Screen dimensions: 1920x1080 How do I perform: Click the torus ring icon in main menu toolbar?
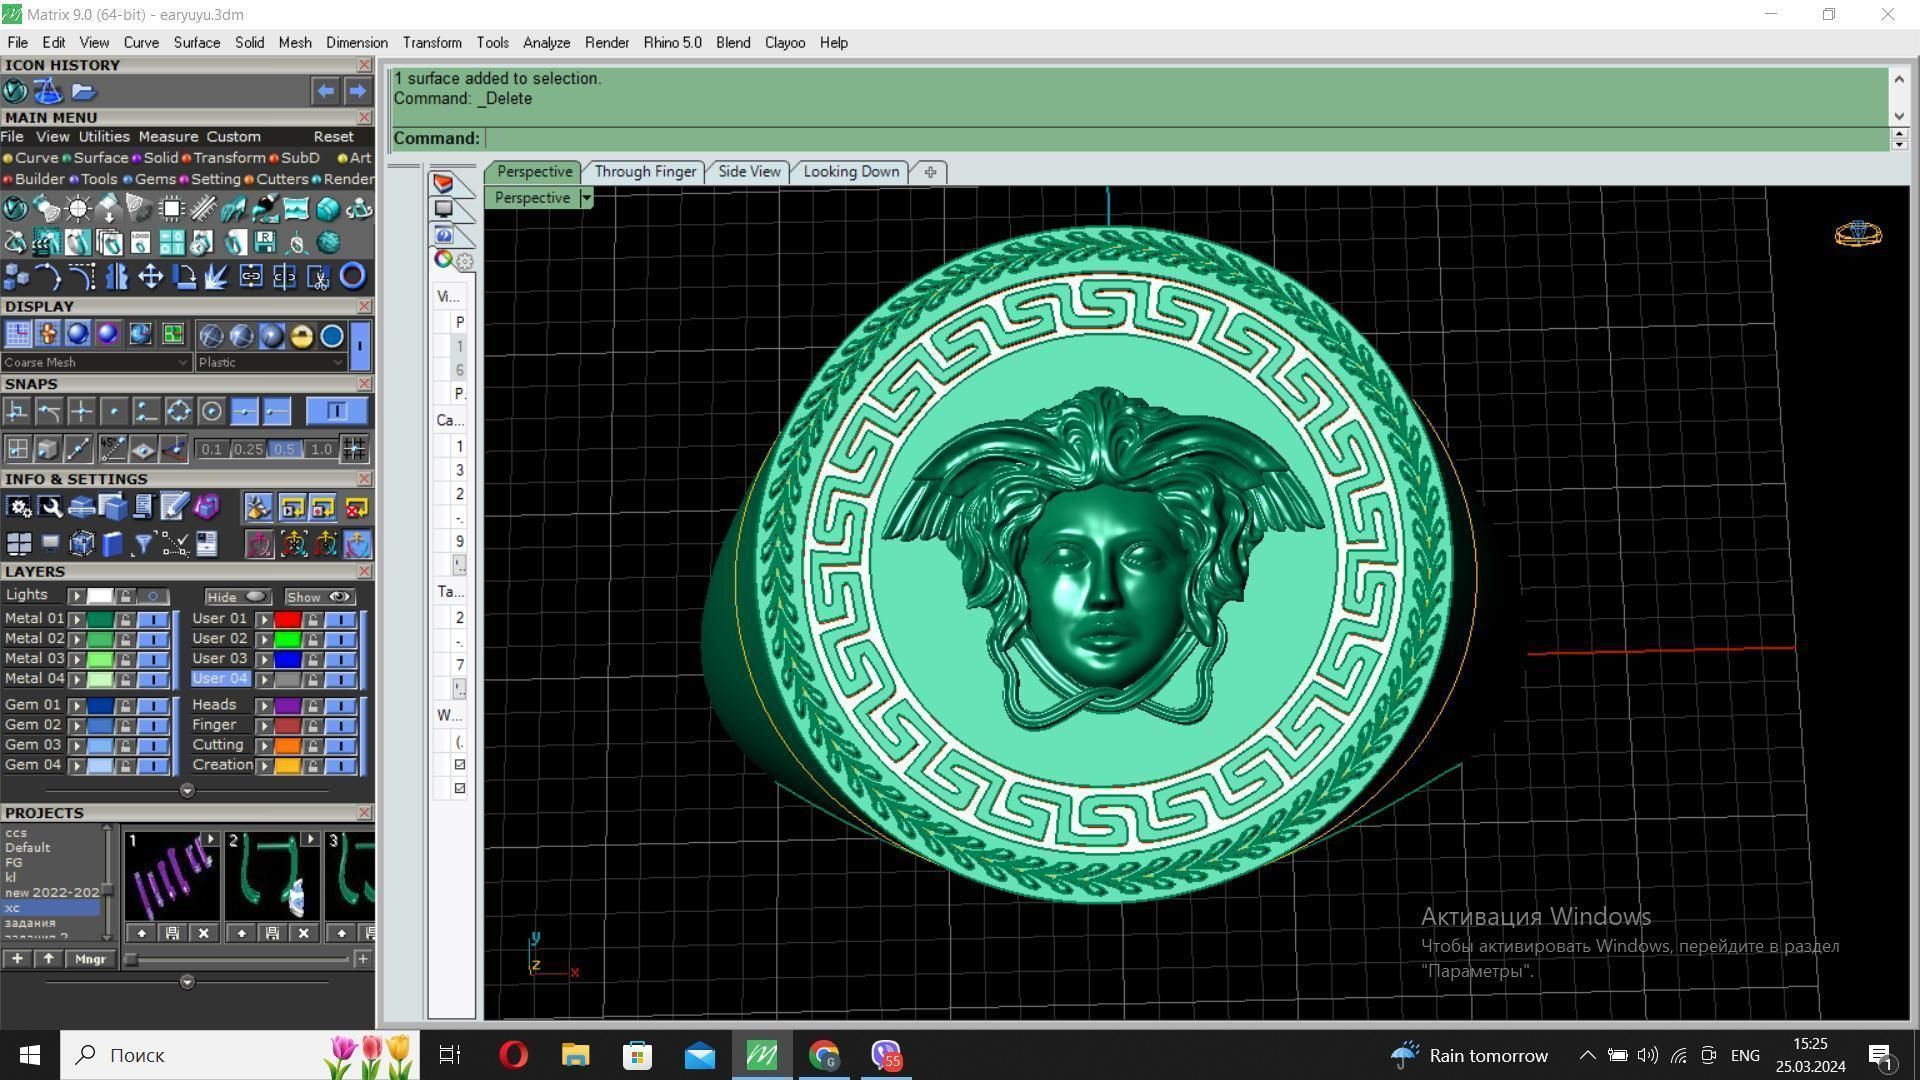point(352,276)
